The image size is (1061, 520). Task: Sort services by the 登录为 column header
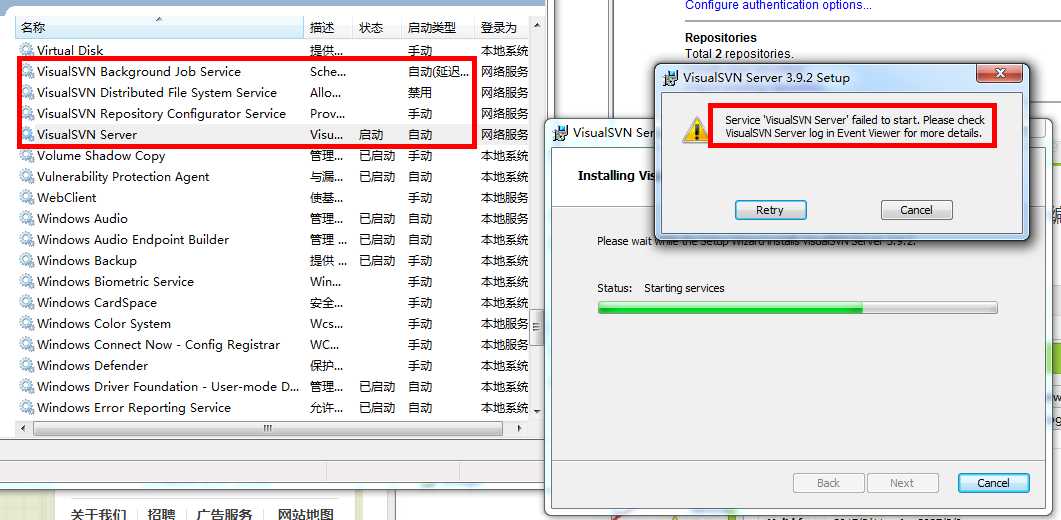point(501,28)
